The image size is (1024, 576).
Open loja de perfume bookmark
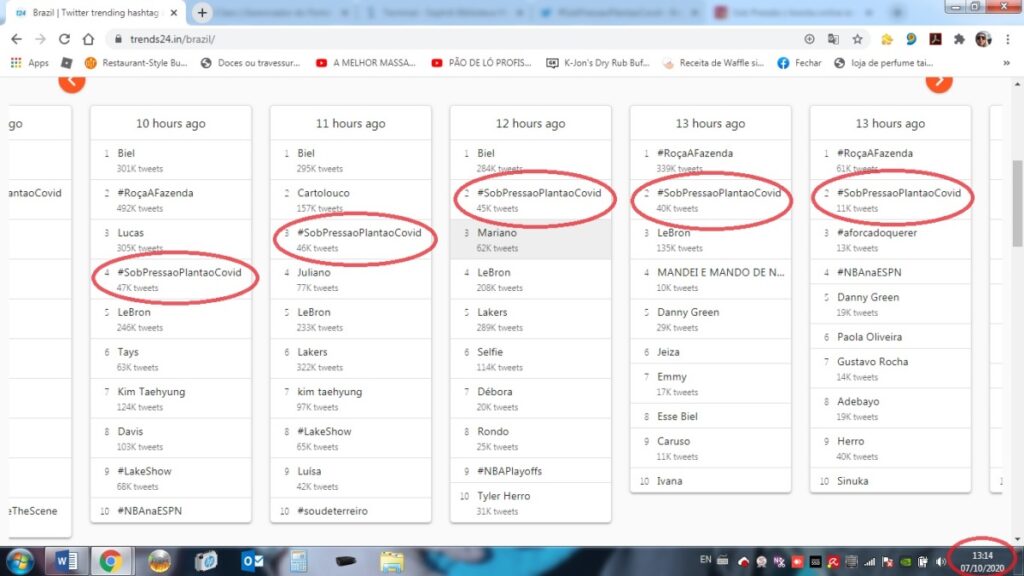(884, 63)
